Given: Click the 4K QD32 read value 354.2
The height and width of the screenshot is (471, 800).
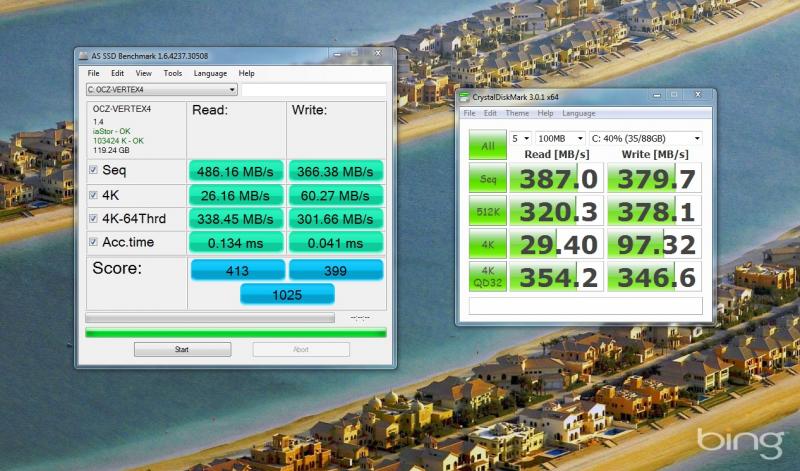Looking at the screenshot, I should (x=557, y=277).
